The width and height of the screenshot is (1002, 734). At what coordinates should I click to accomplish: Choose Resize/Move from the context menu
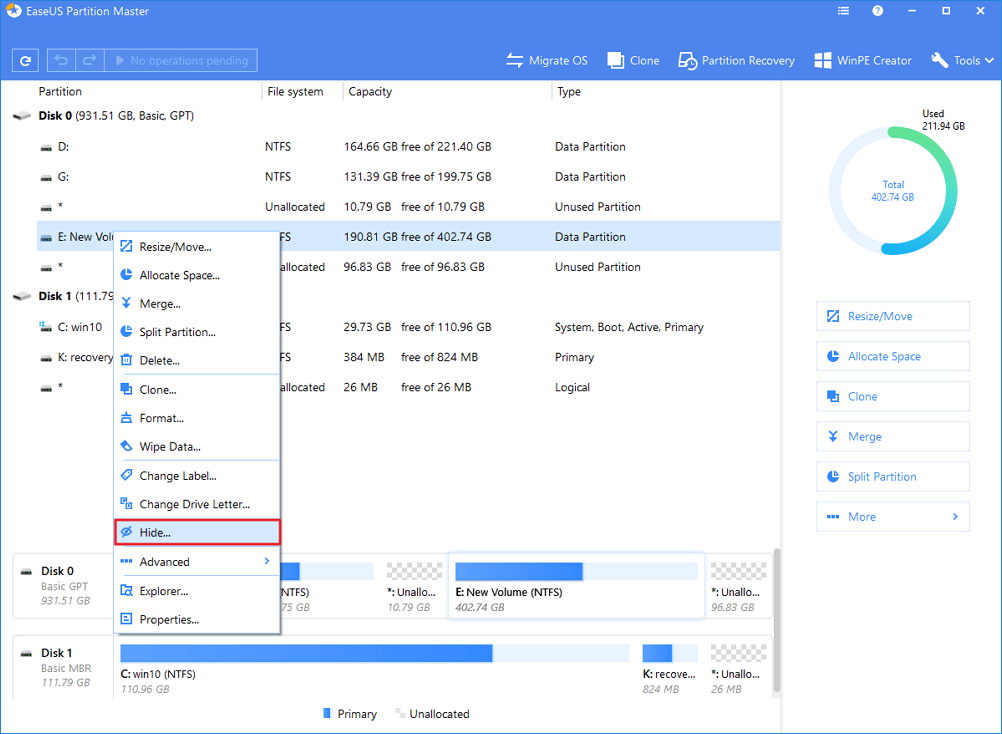coord(197,247)
